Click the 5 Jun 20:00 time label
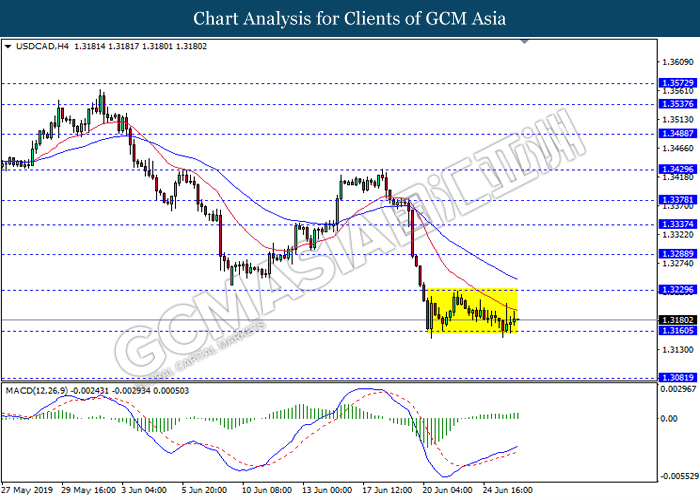Image resolution: width=700 pixels, height=500 pixels. (x=204, y=490)
